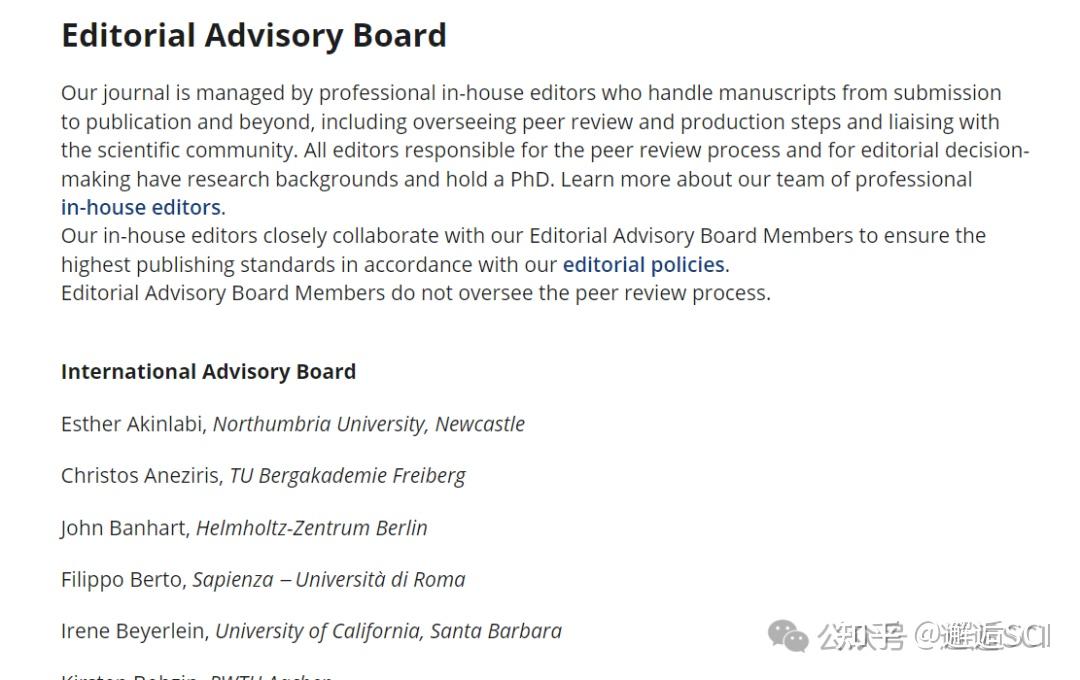Image resolution: width=1080 pixels, height=680 pixels.
Task: Click the Editorial Advisory Board heading
Action: pyautogui.click(x=254, y=36)
